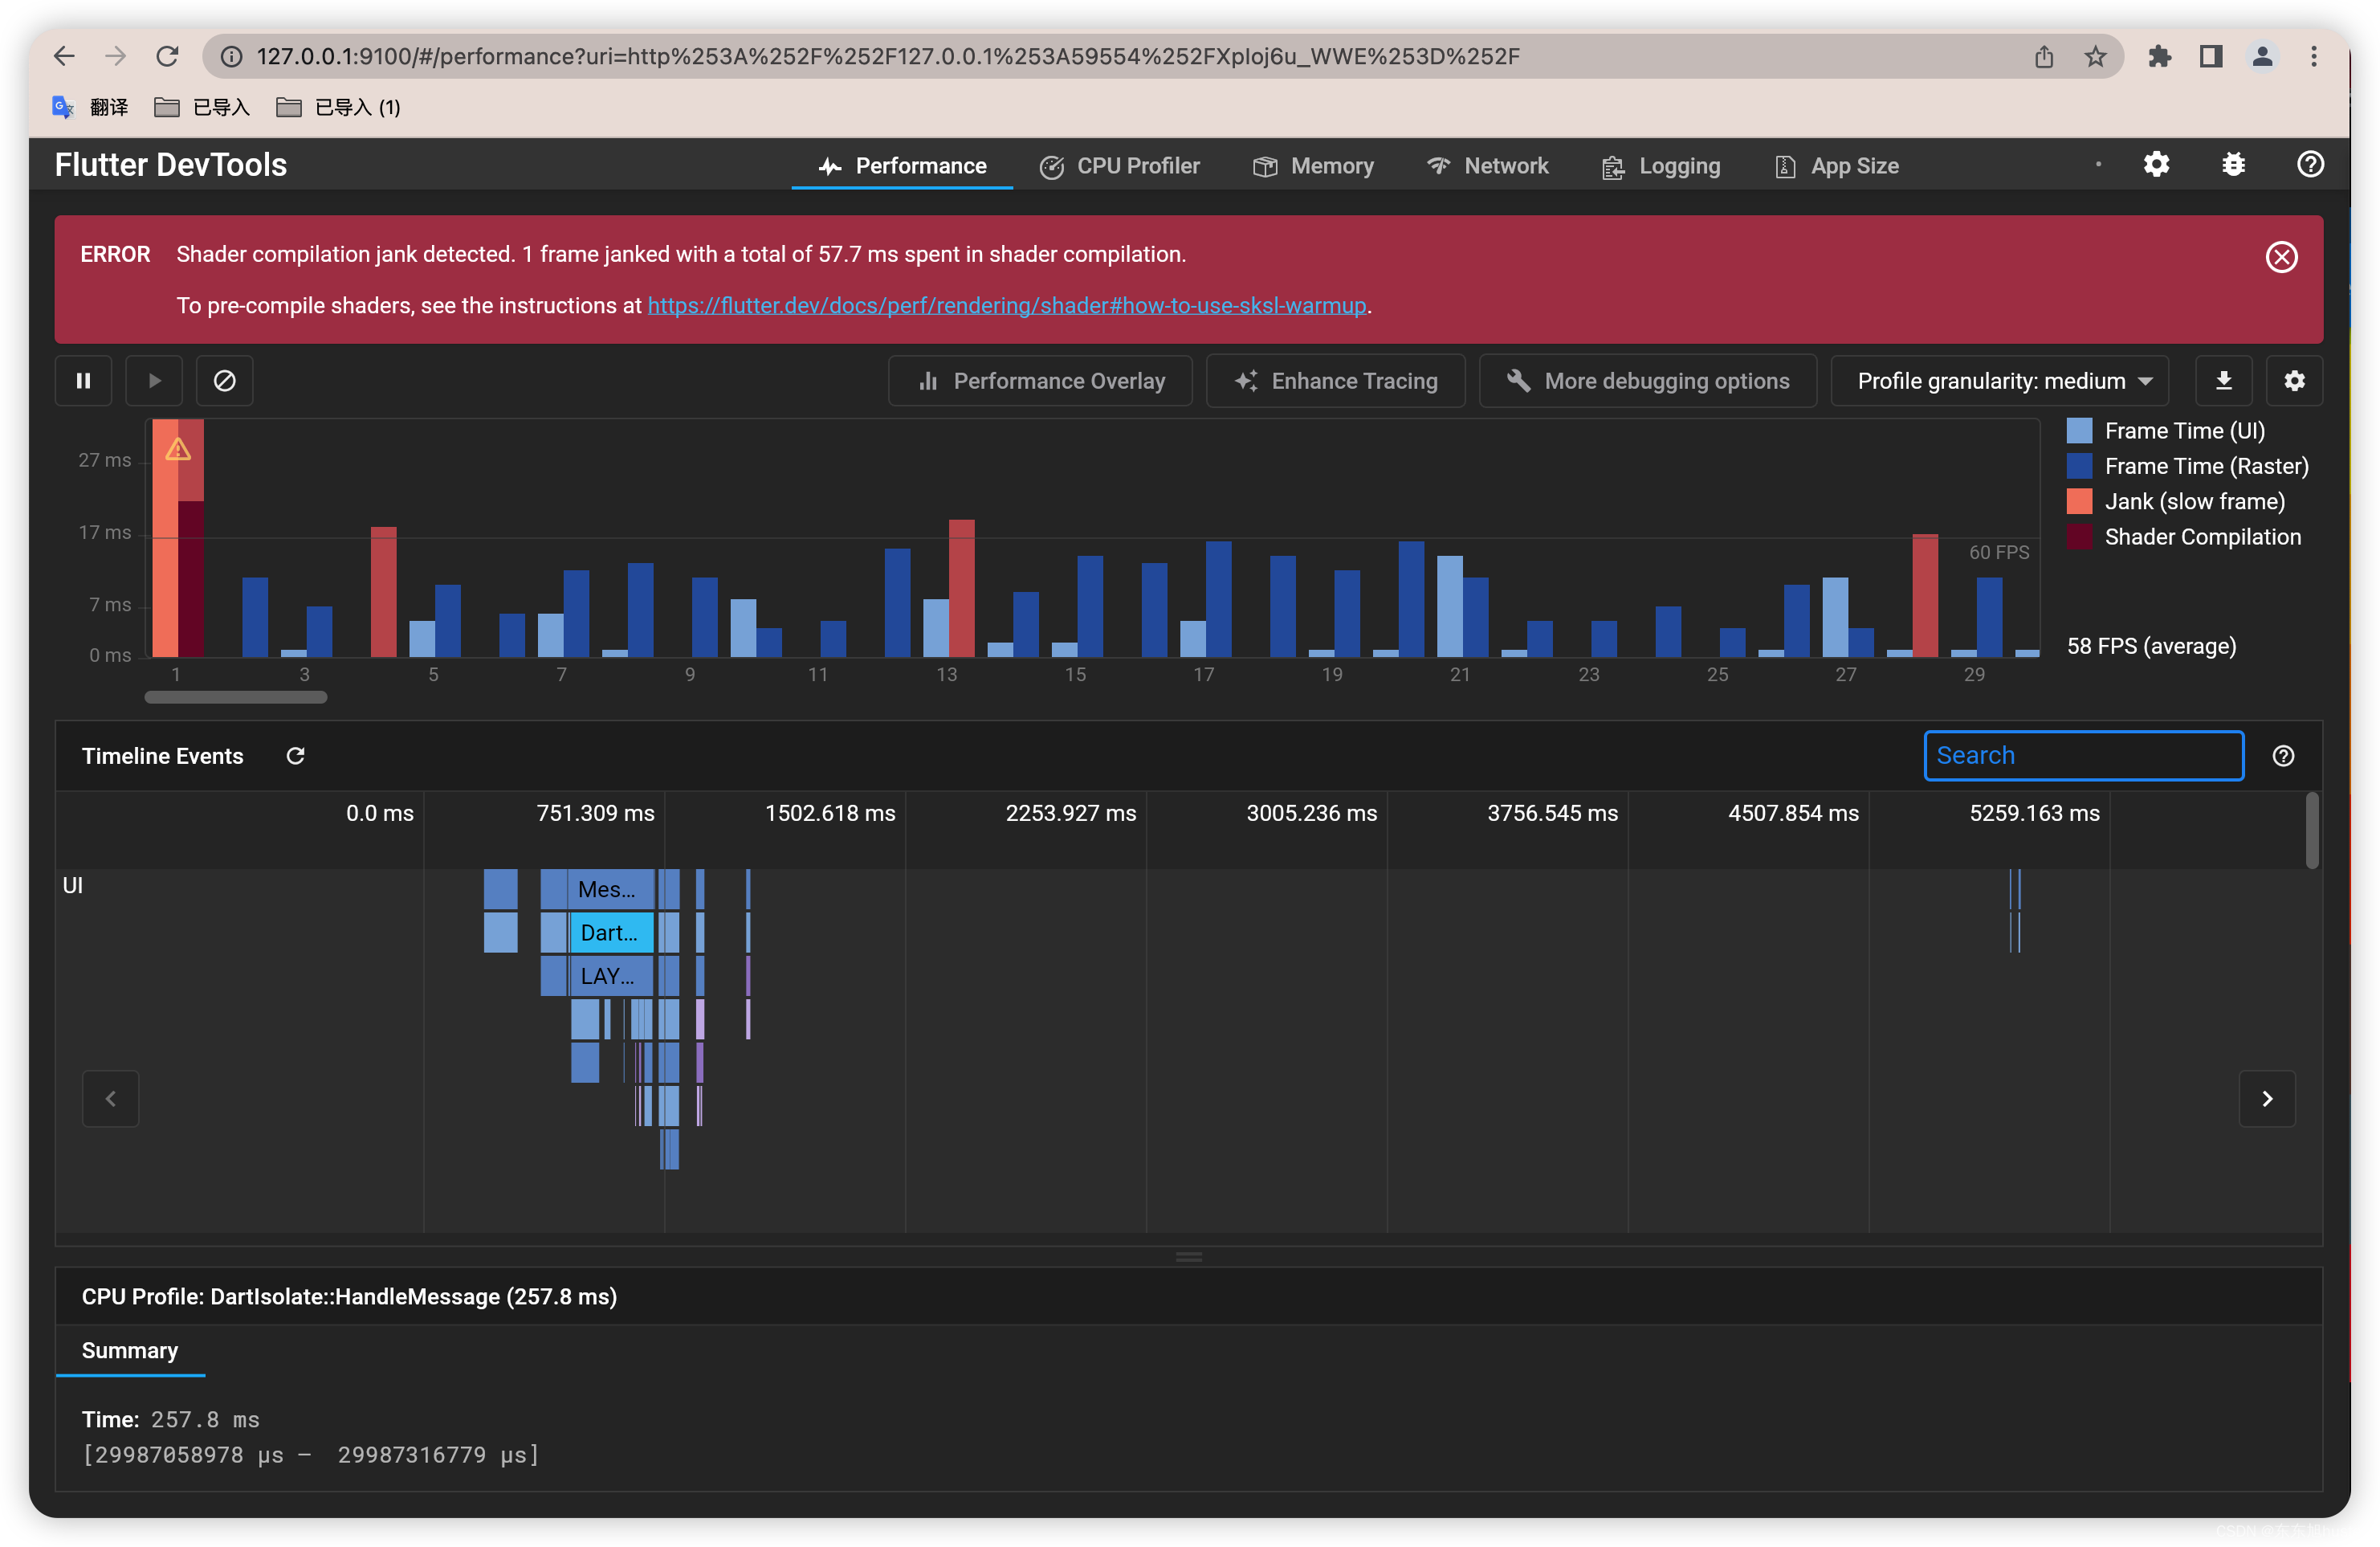Image resolution: width=2380 pixels, height=1547 pixels.
Task: Open DevTools help question mark icon
Action: pyautogui.click(x=2310, y=164)
